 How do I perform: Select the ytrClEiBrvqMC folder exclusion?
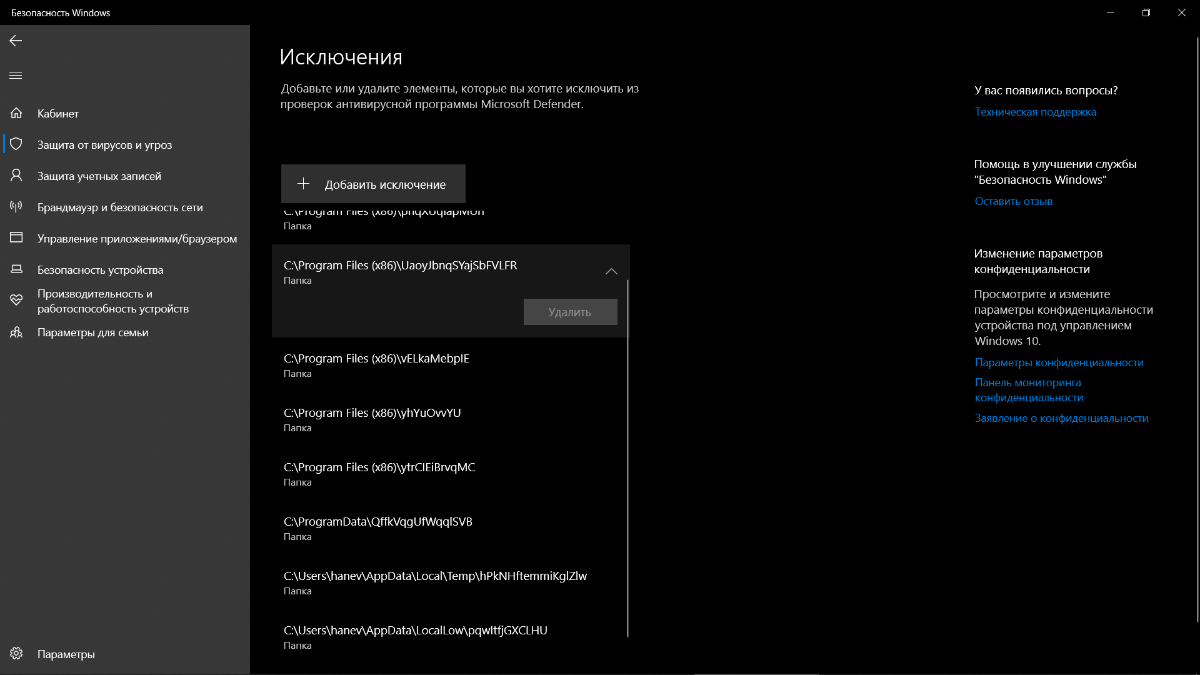(x=451, y=473)
